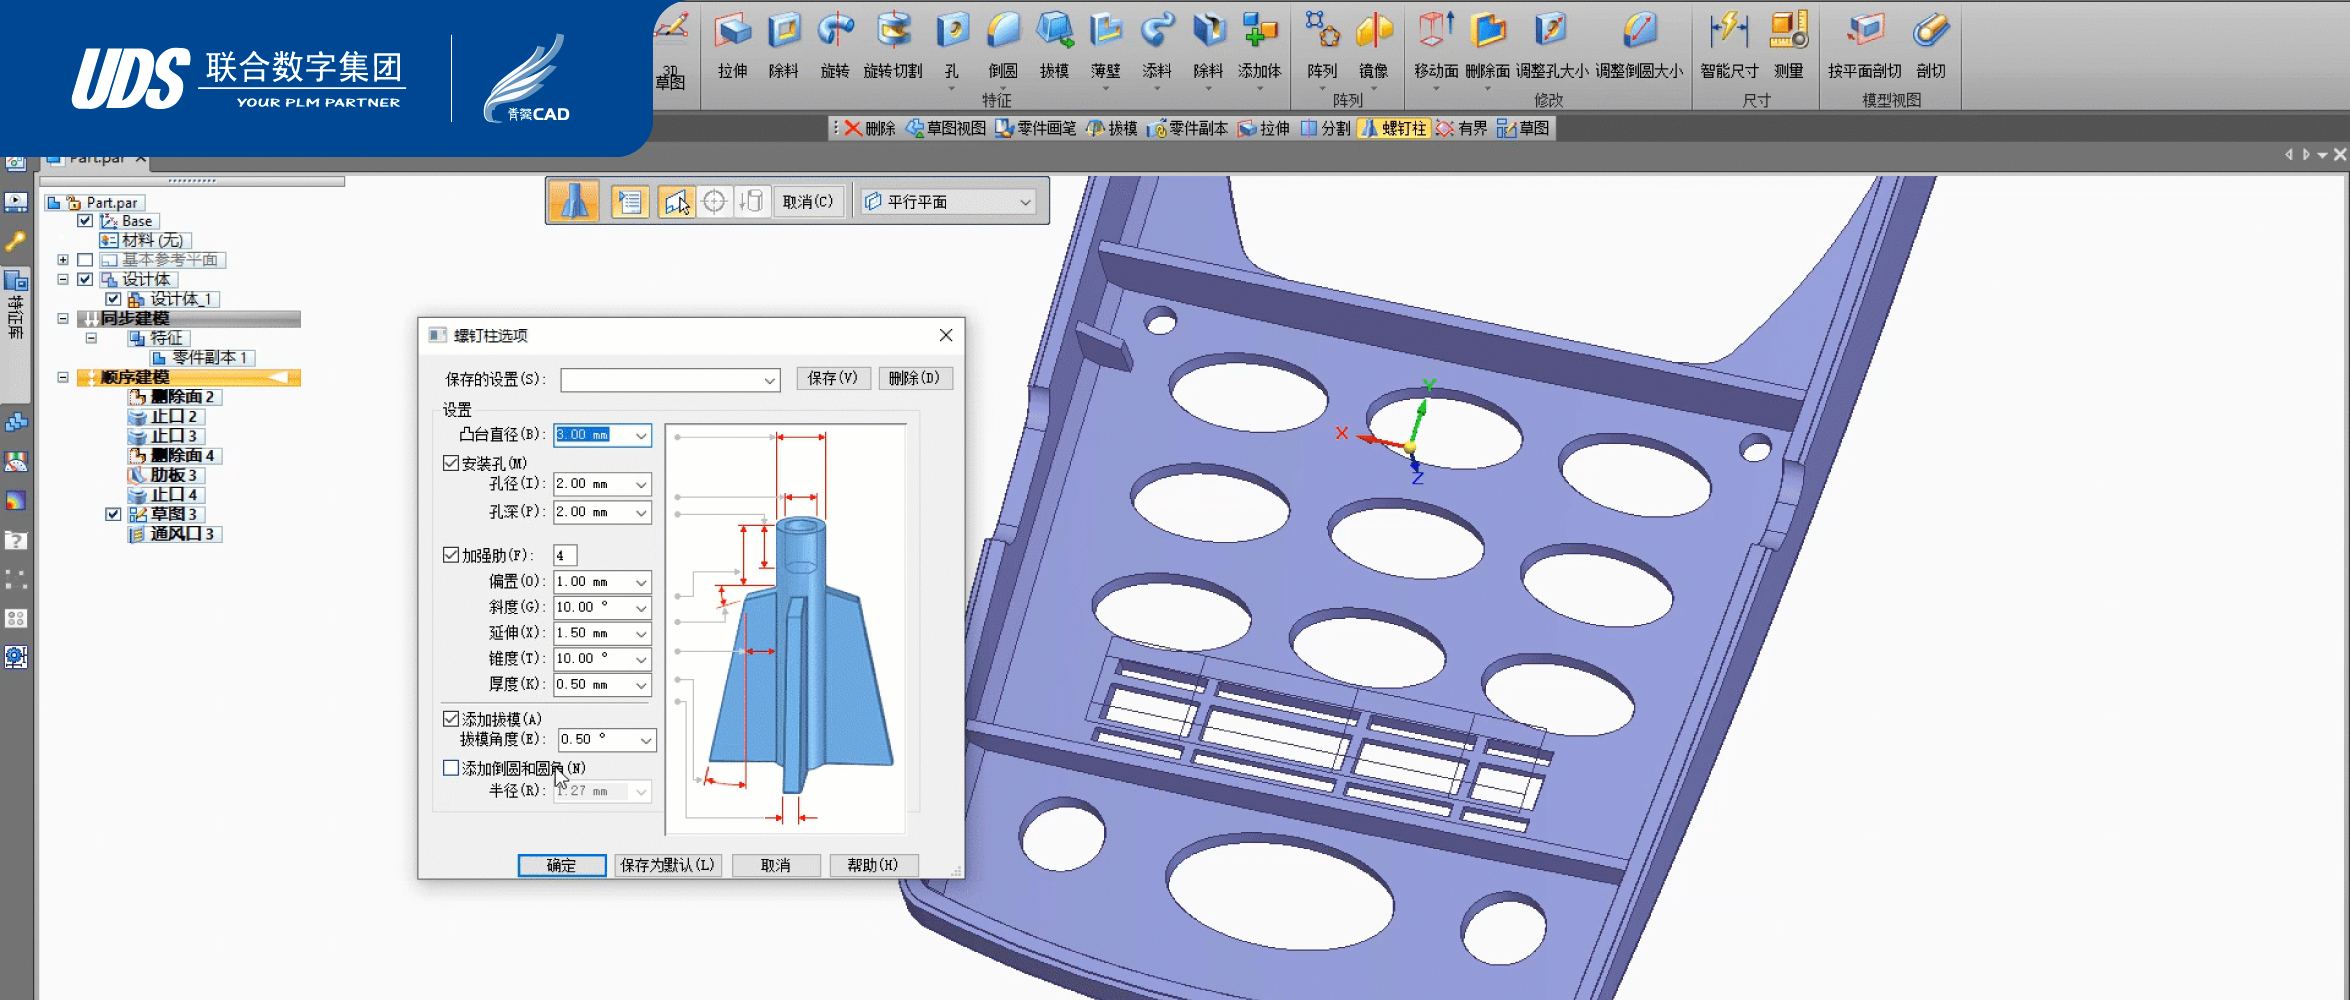
Task: Toggle the 加强肋(F) checkbox
Action: coord(451,554)
